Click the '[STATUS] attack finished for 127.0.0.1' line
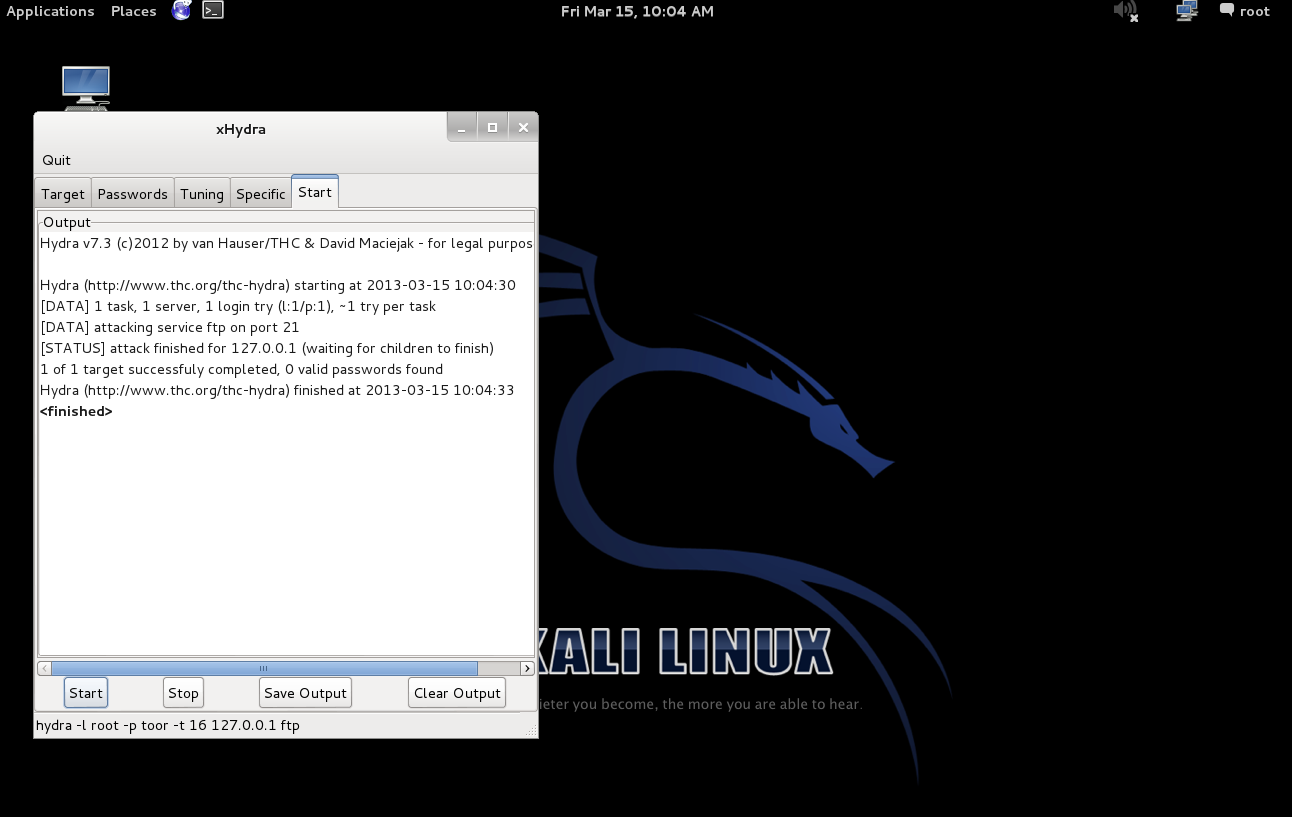Image resolution: width=1292 pixels, height=817 pixels. point(267,348)
